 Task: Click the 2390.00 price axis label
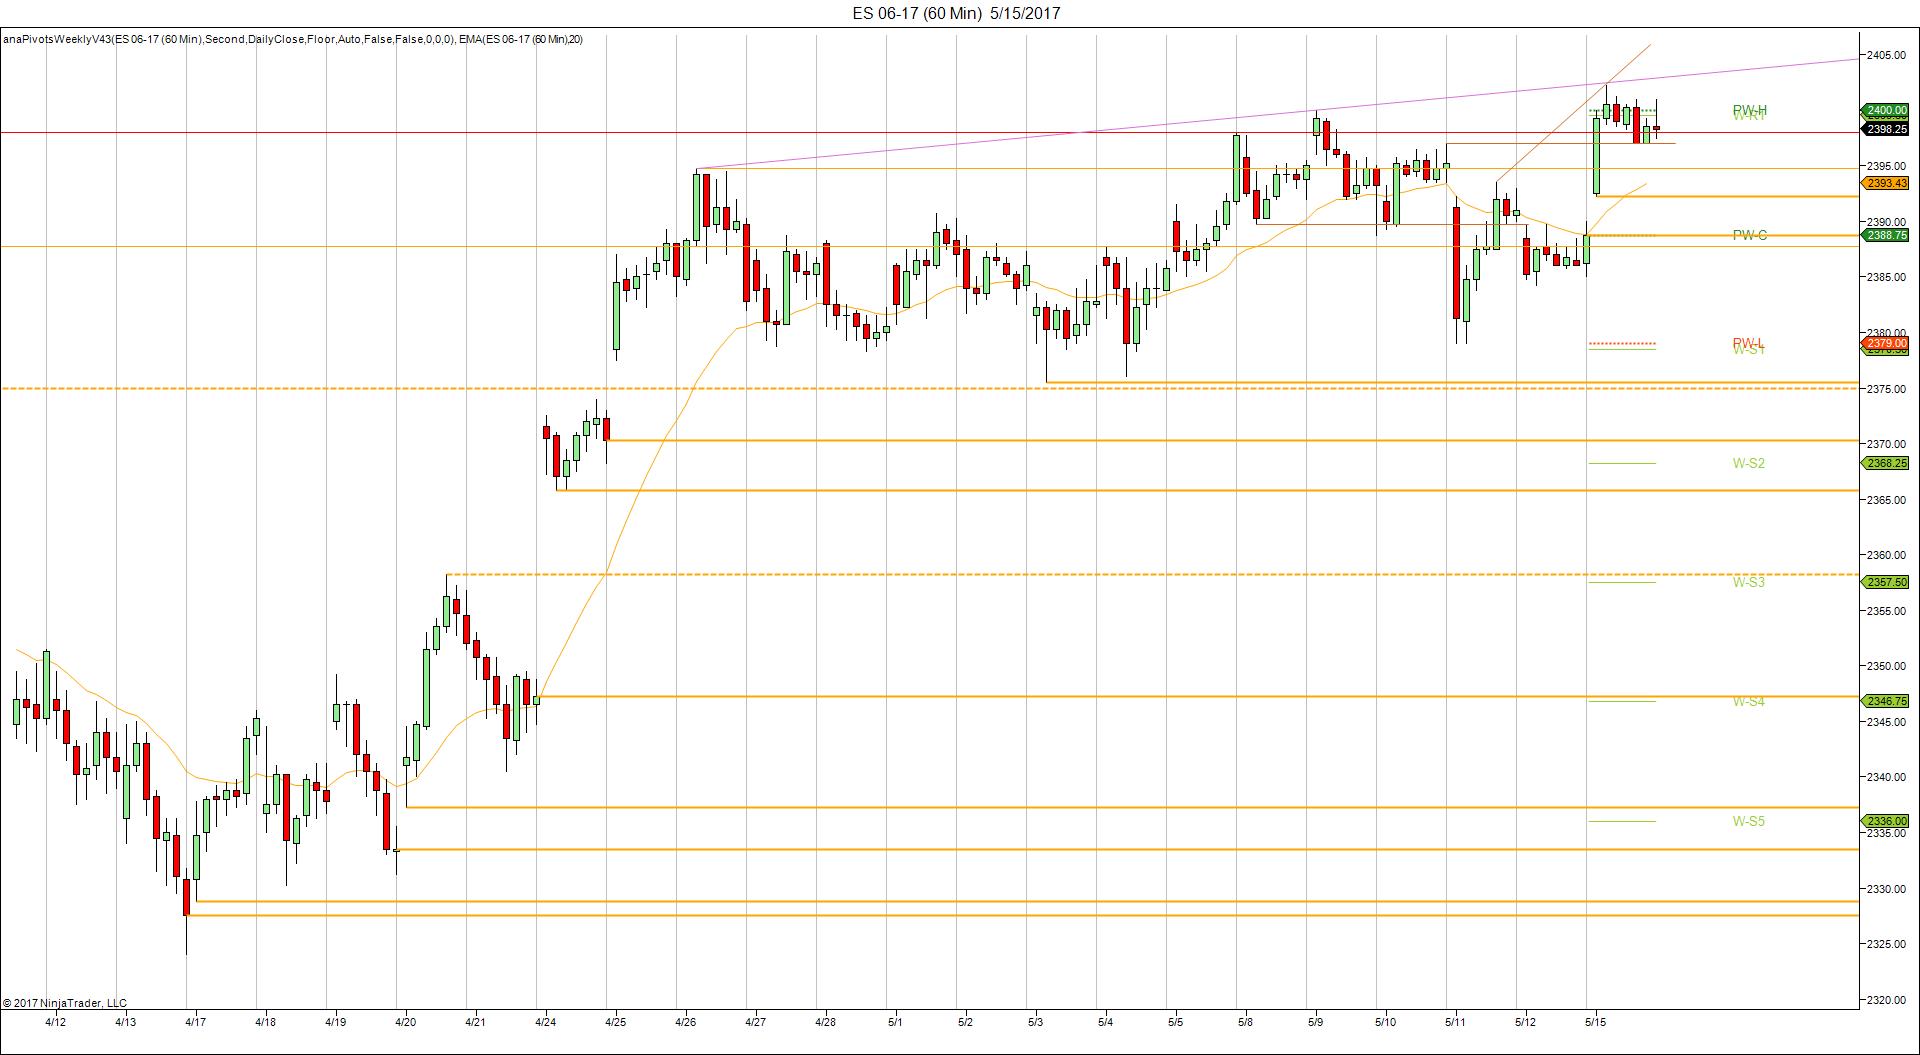pos(1887,222)
